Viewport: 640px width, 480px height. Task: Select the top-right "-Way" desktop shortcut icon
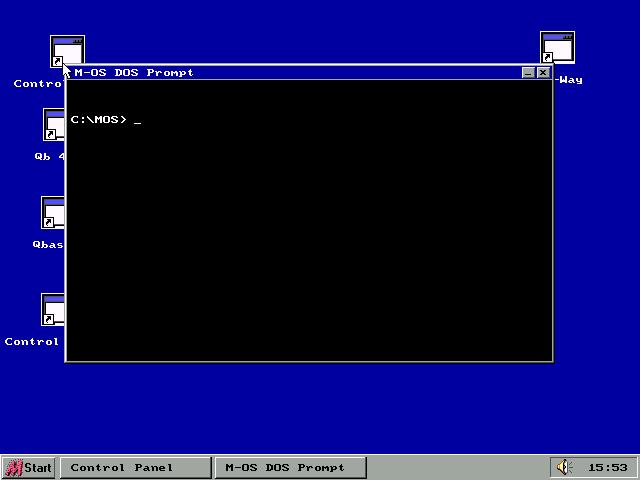(x=557, y=47)
